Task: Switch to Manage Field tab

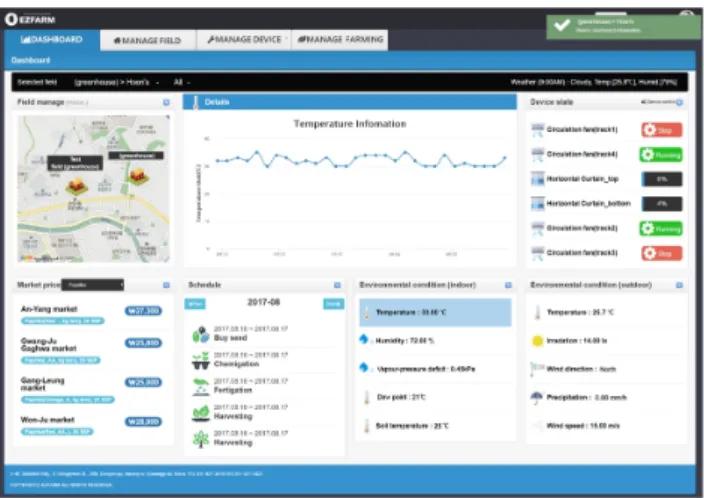Action: coord(147,41)
